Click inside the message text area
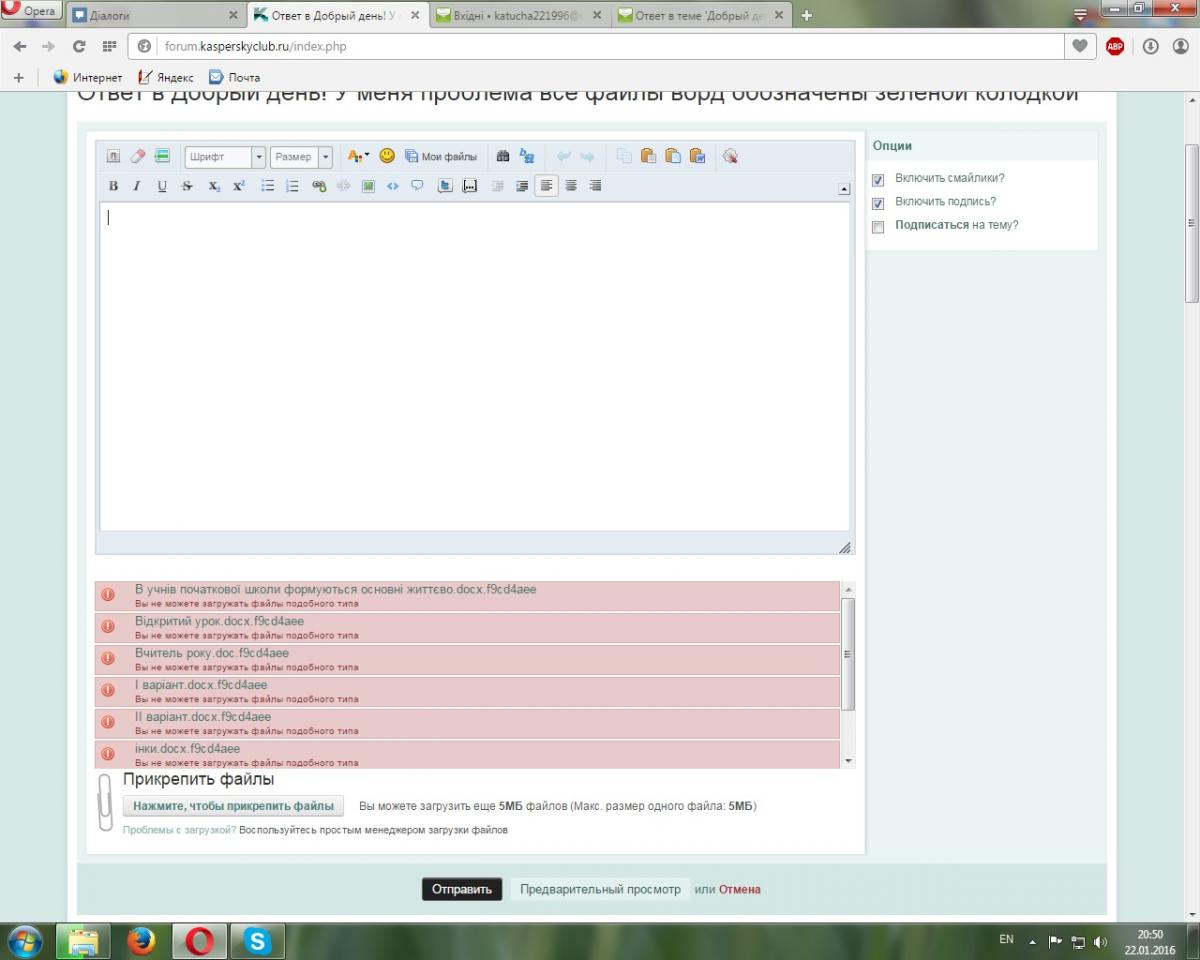 475,367
